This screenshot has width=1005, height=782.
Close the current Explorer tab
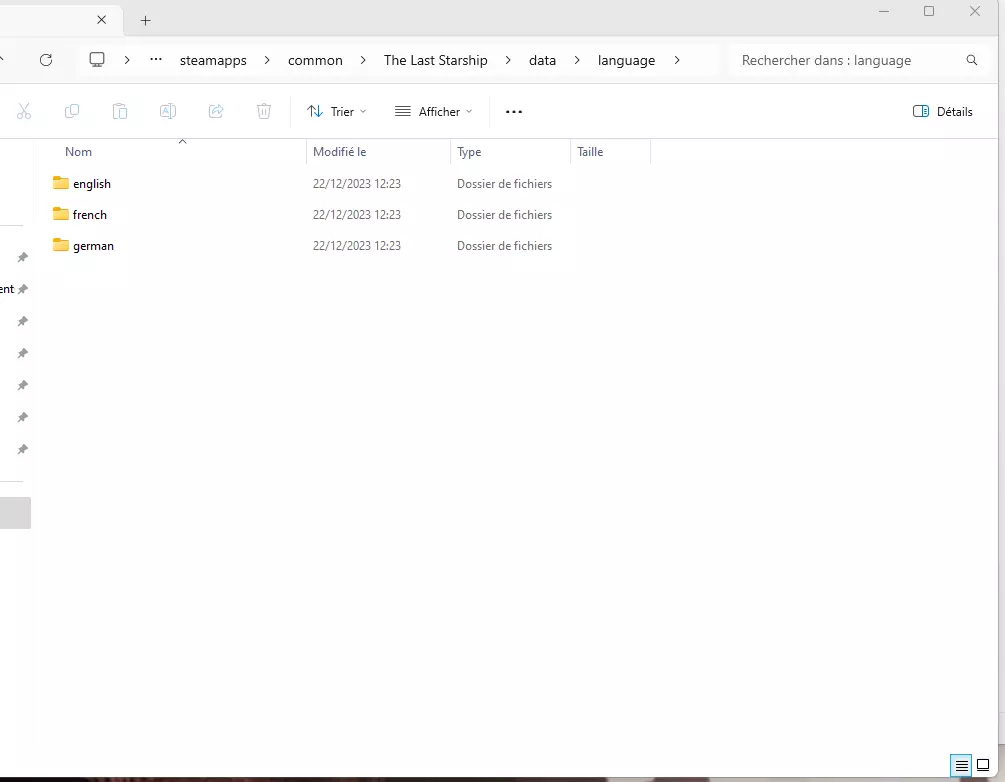101,20
